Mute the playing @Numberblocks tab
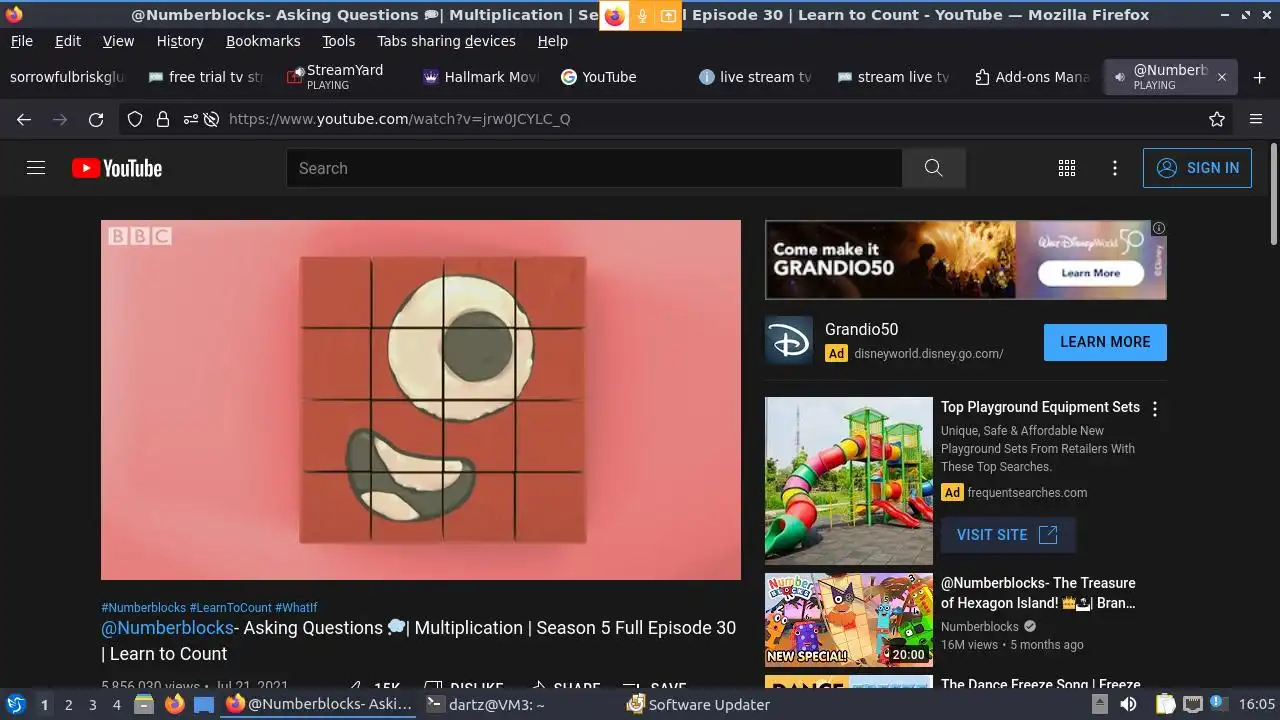The image size is (1280, 720). 1121,77
